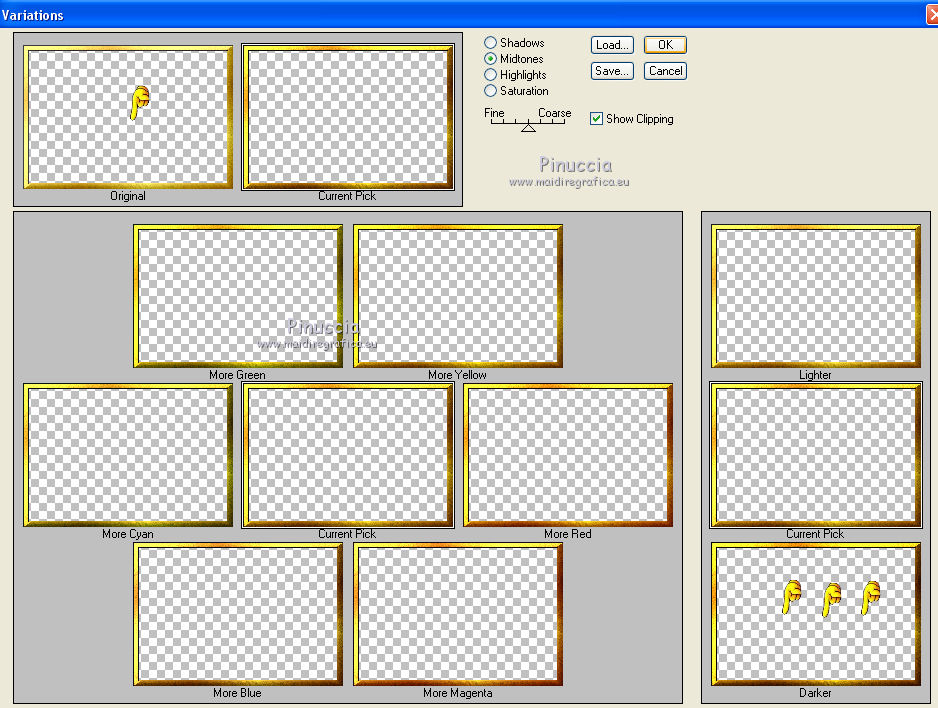Screen dimensions: 938x708
Task: Click the Fine/Coarse slider triangle handle
Action: [x=528, y=127]
